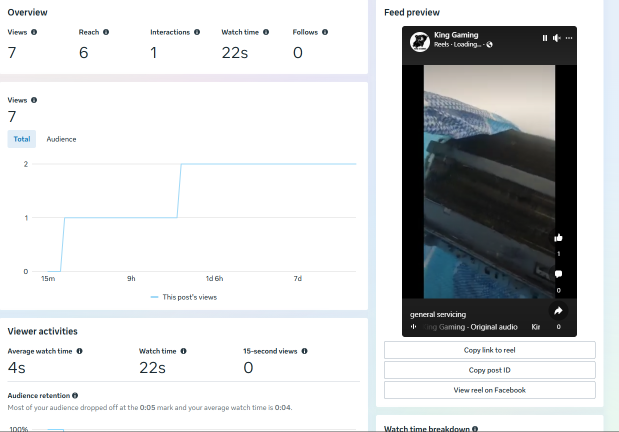Click the thumbs-up like icon on reel
The height and width of the screenshot is (432, 619).
(558, 238)
